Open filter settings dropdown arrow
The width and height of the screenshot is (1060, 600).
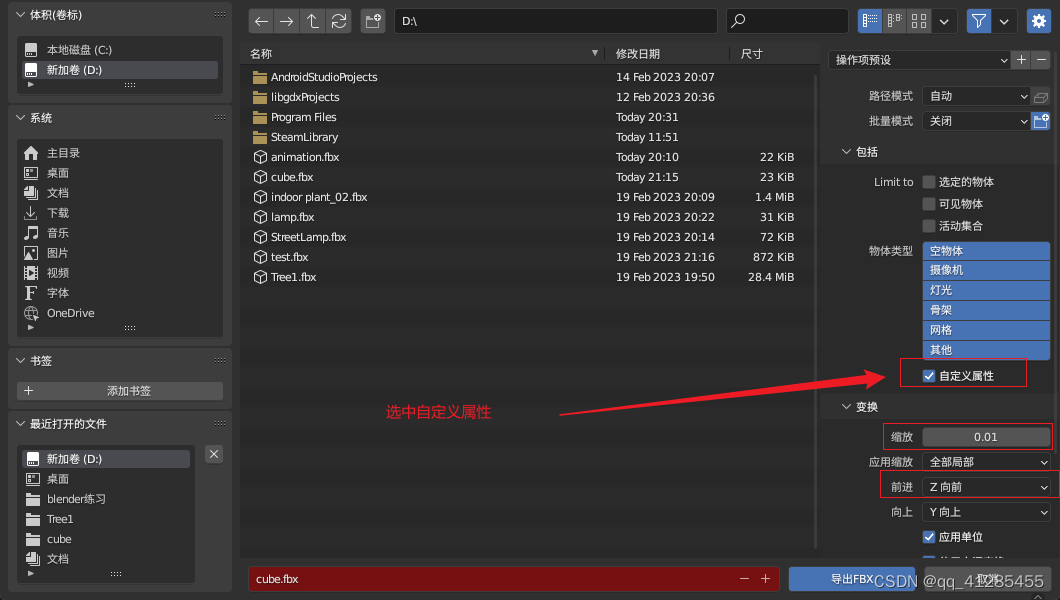point(1005,22)
